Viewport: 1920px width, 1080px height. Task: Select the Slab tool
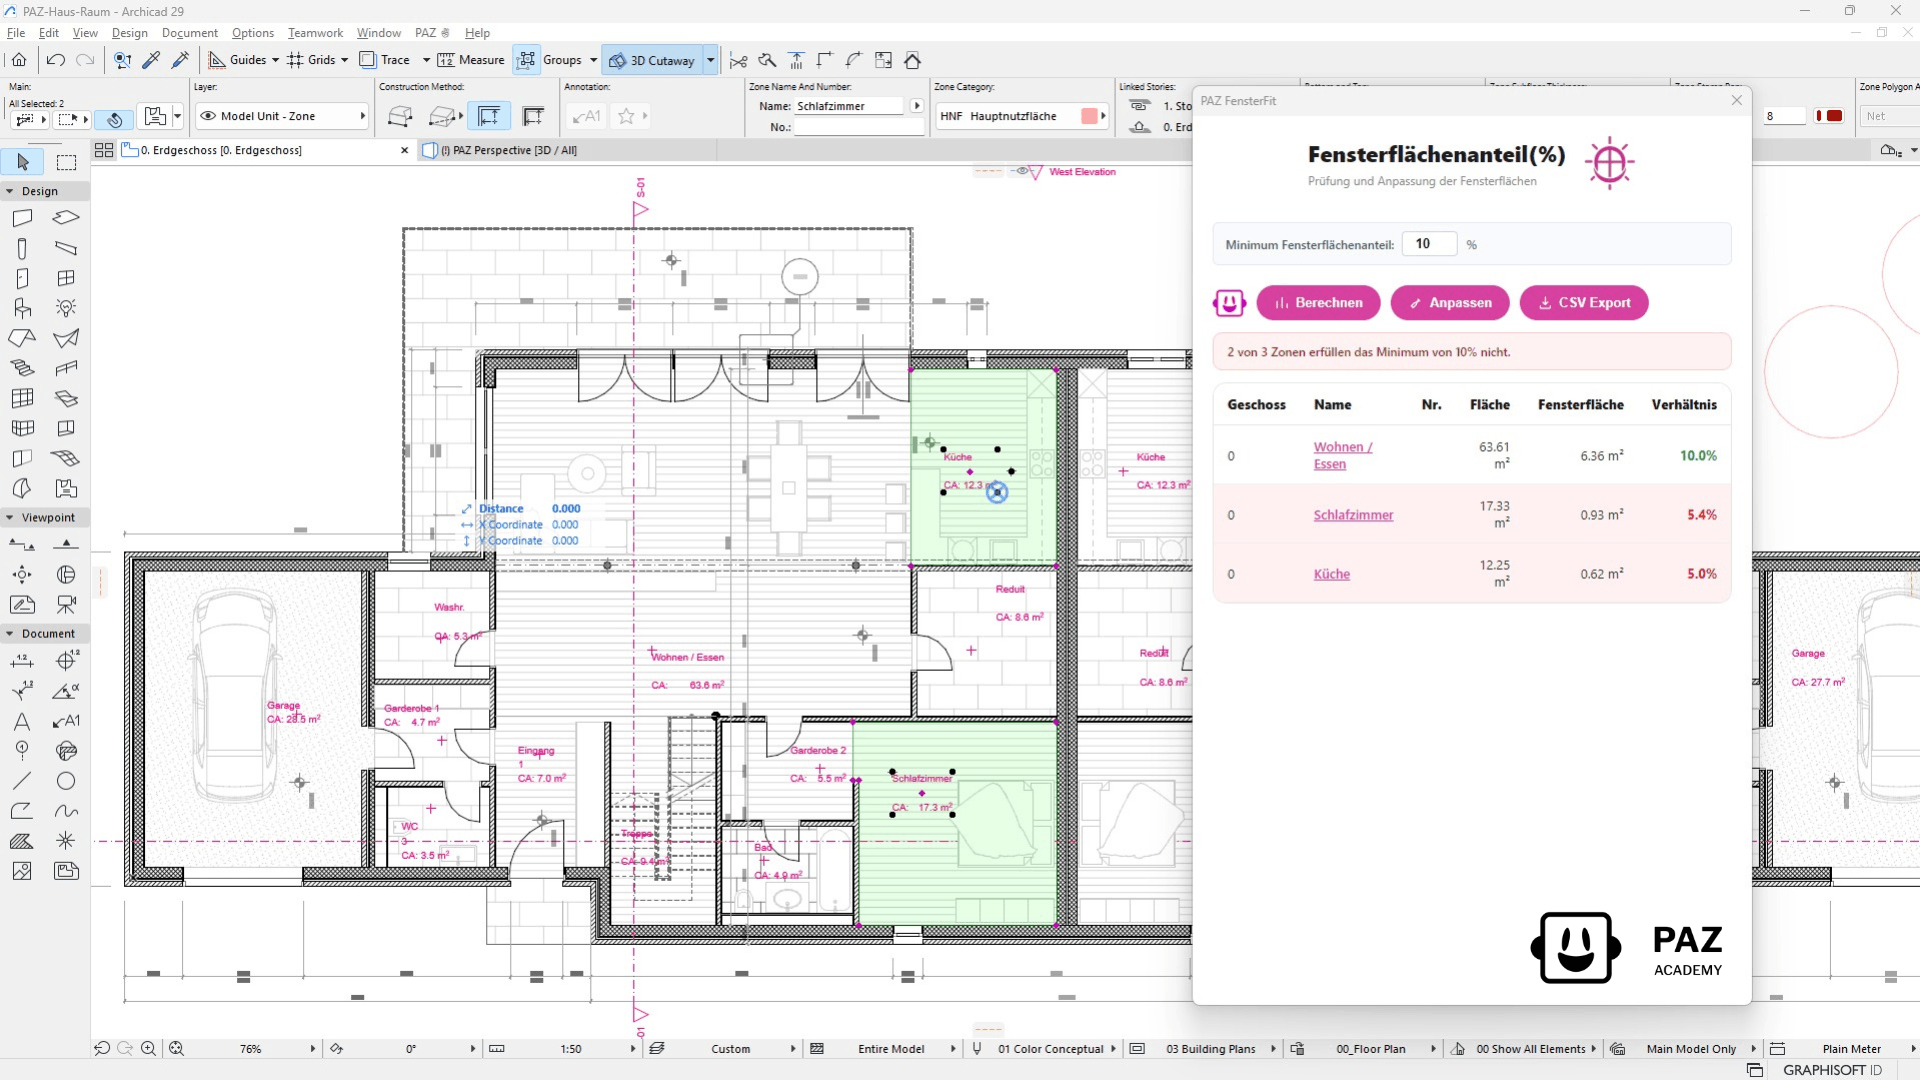pyautogui.click(x=66, y=218)
